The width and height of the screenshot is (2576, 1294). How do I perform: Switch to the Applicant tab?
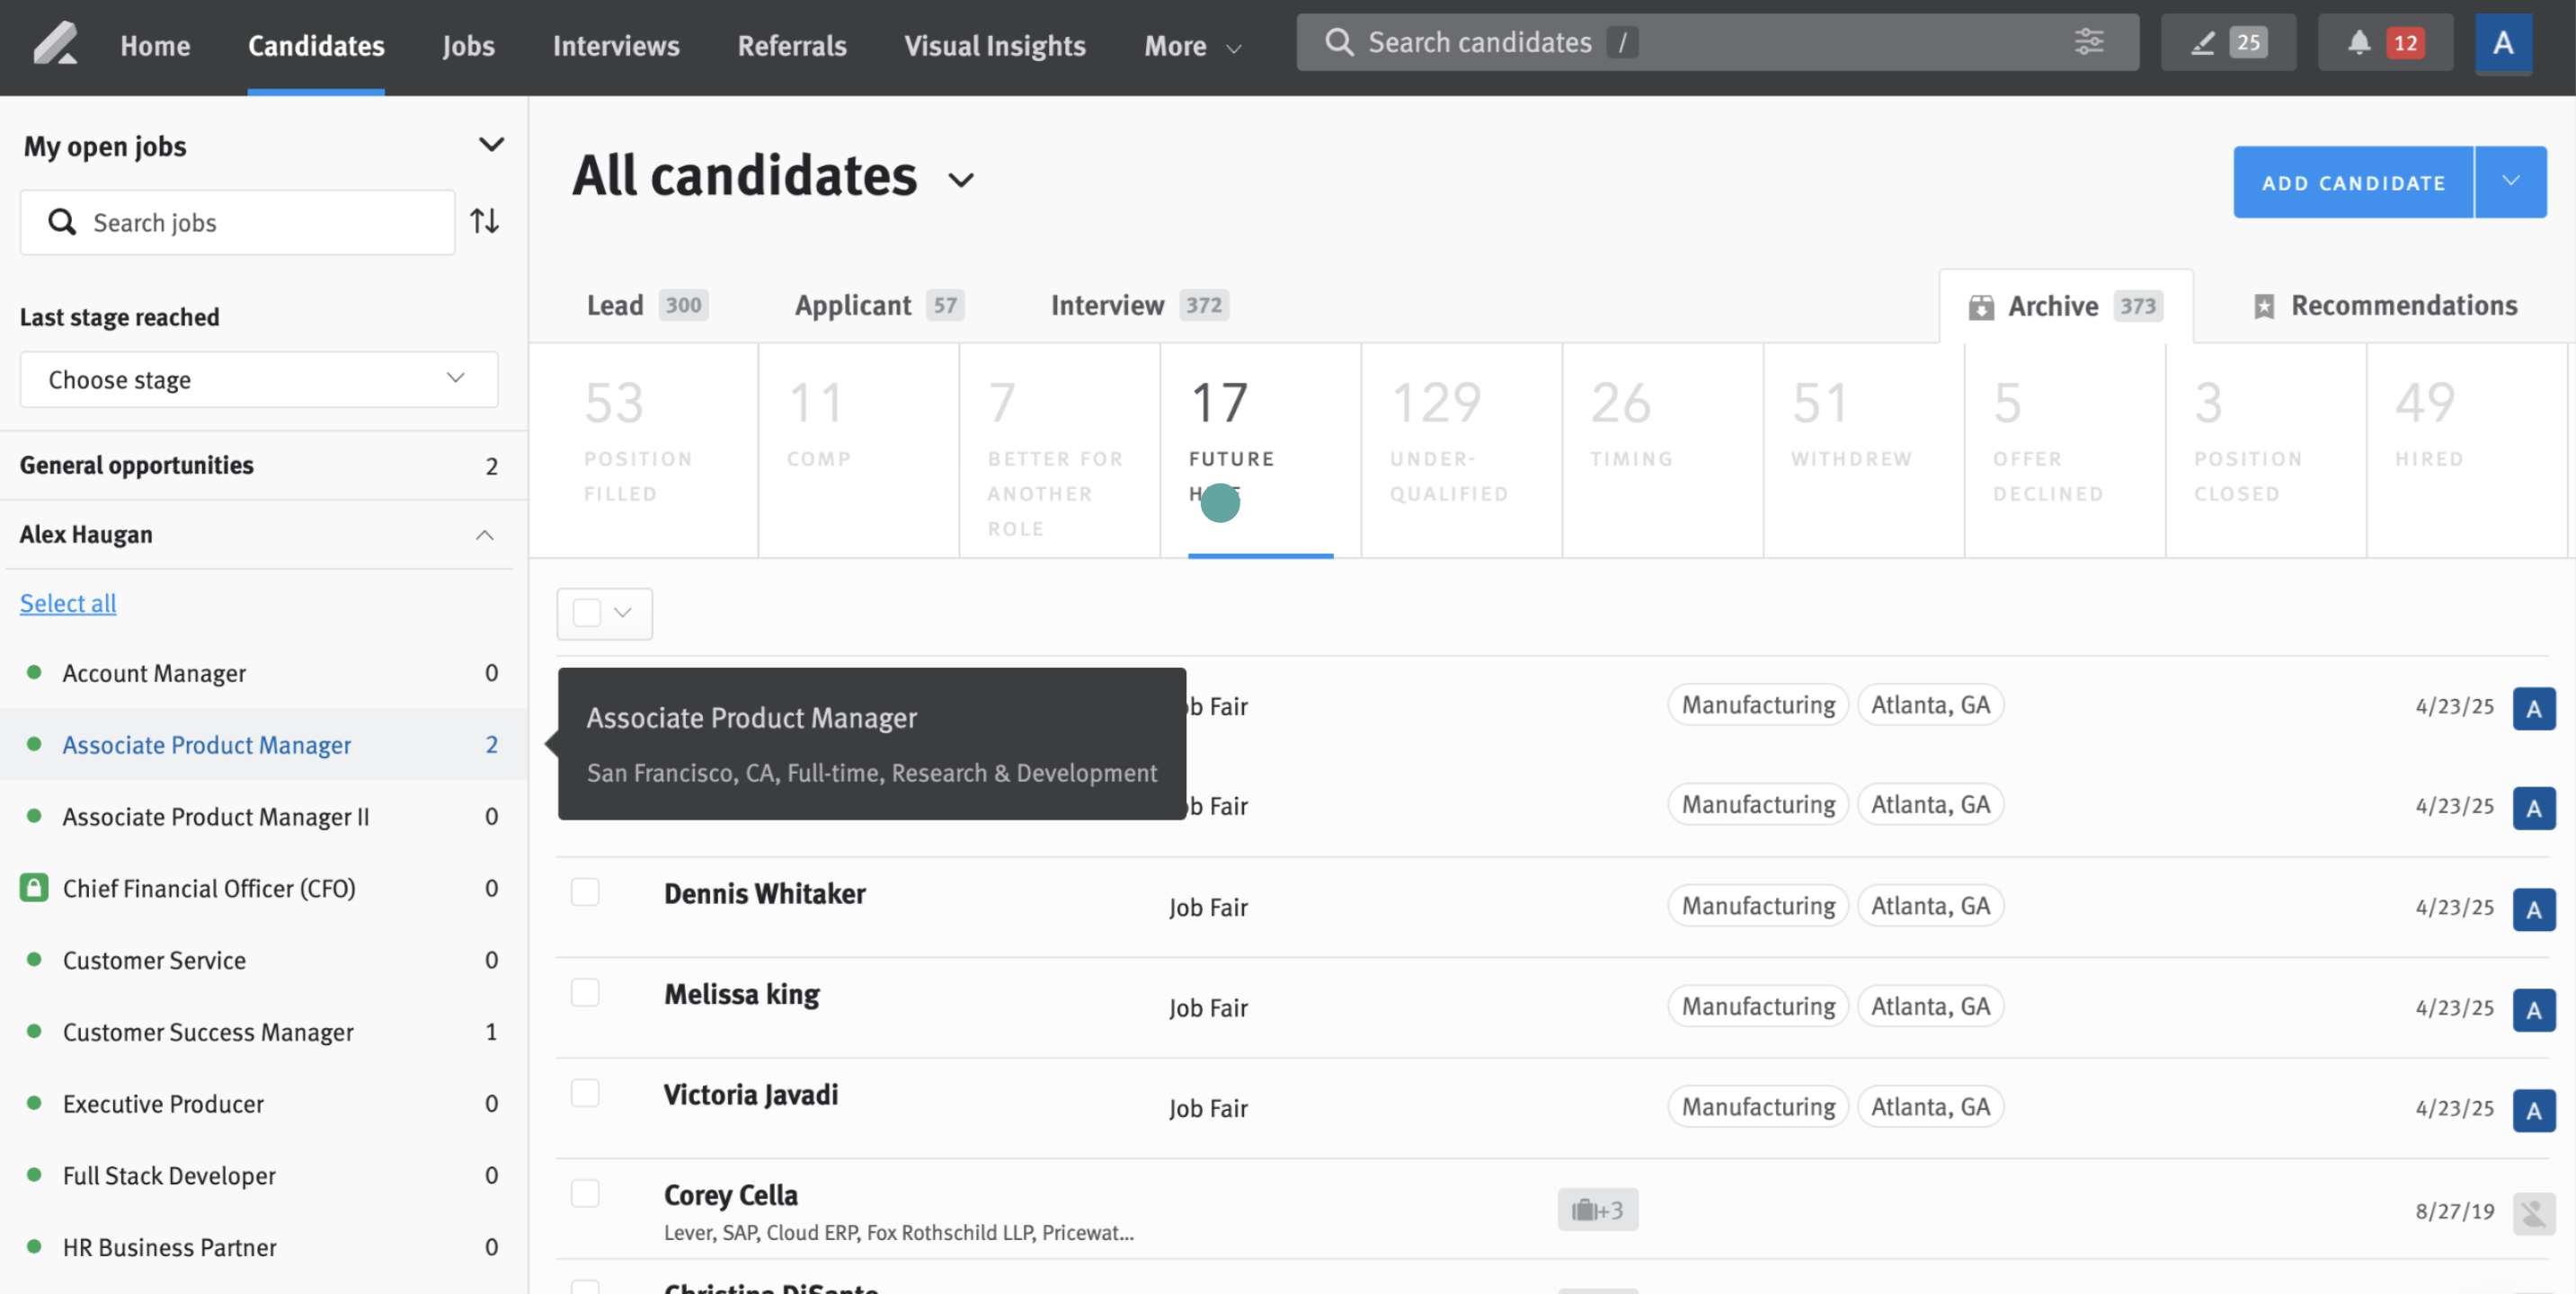(879, 305)
